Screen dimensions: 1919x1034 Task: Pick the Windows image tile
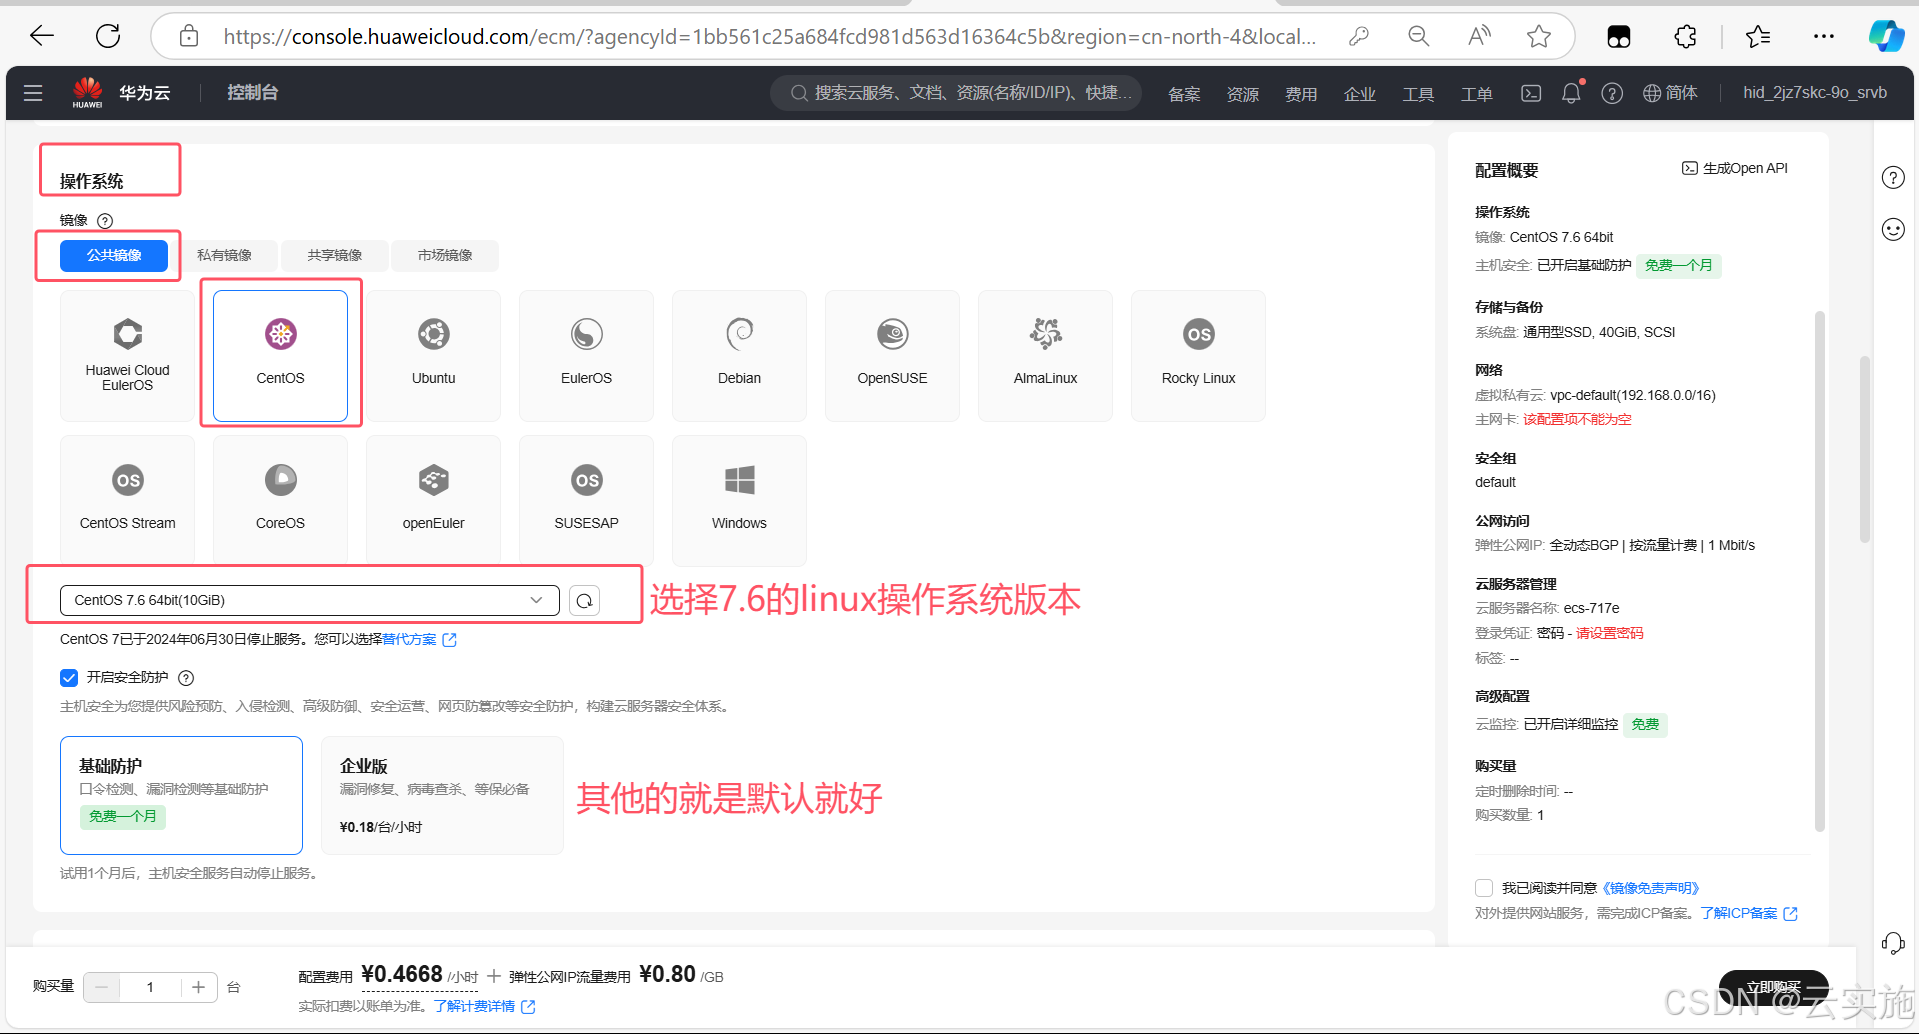(739, 500)
